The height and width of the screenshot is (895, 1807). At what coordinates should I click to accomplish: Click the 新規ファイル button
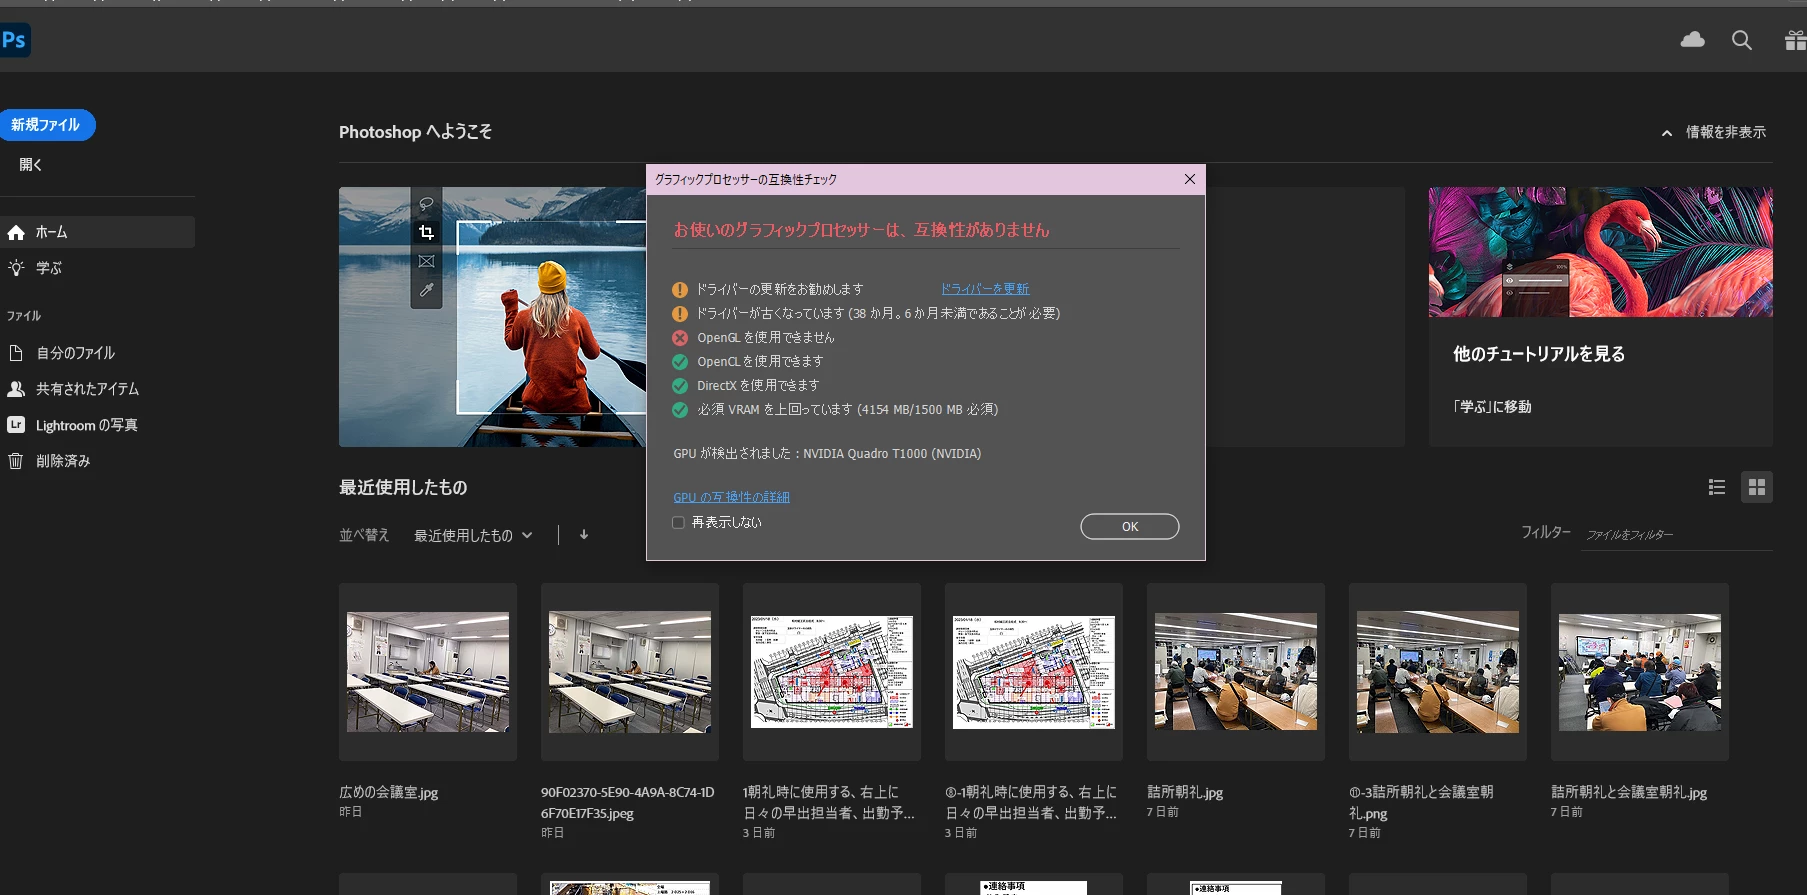pos(46,125)
